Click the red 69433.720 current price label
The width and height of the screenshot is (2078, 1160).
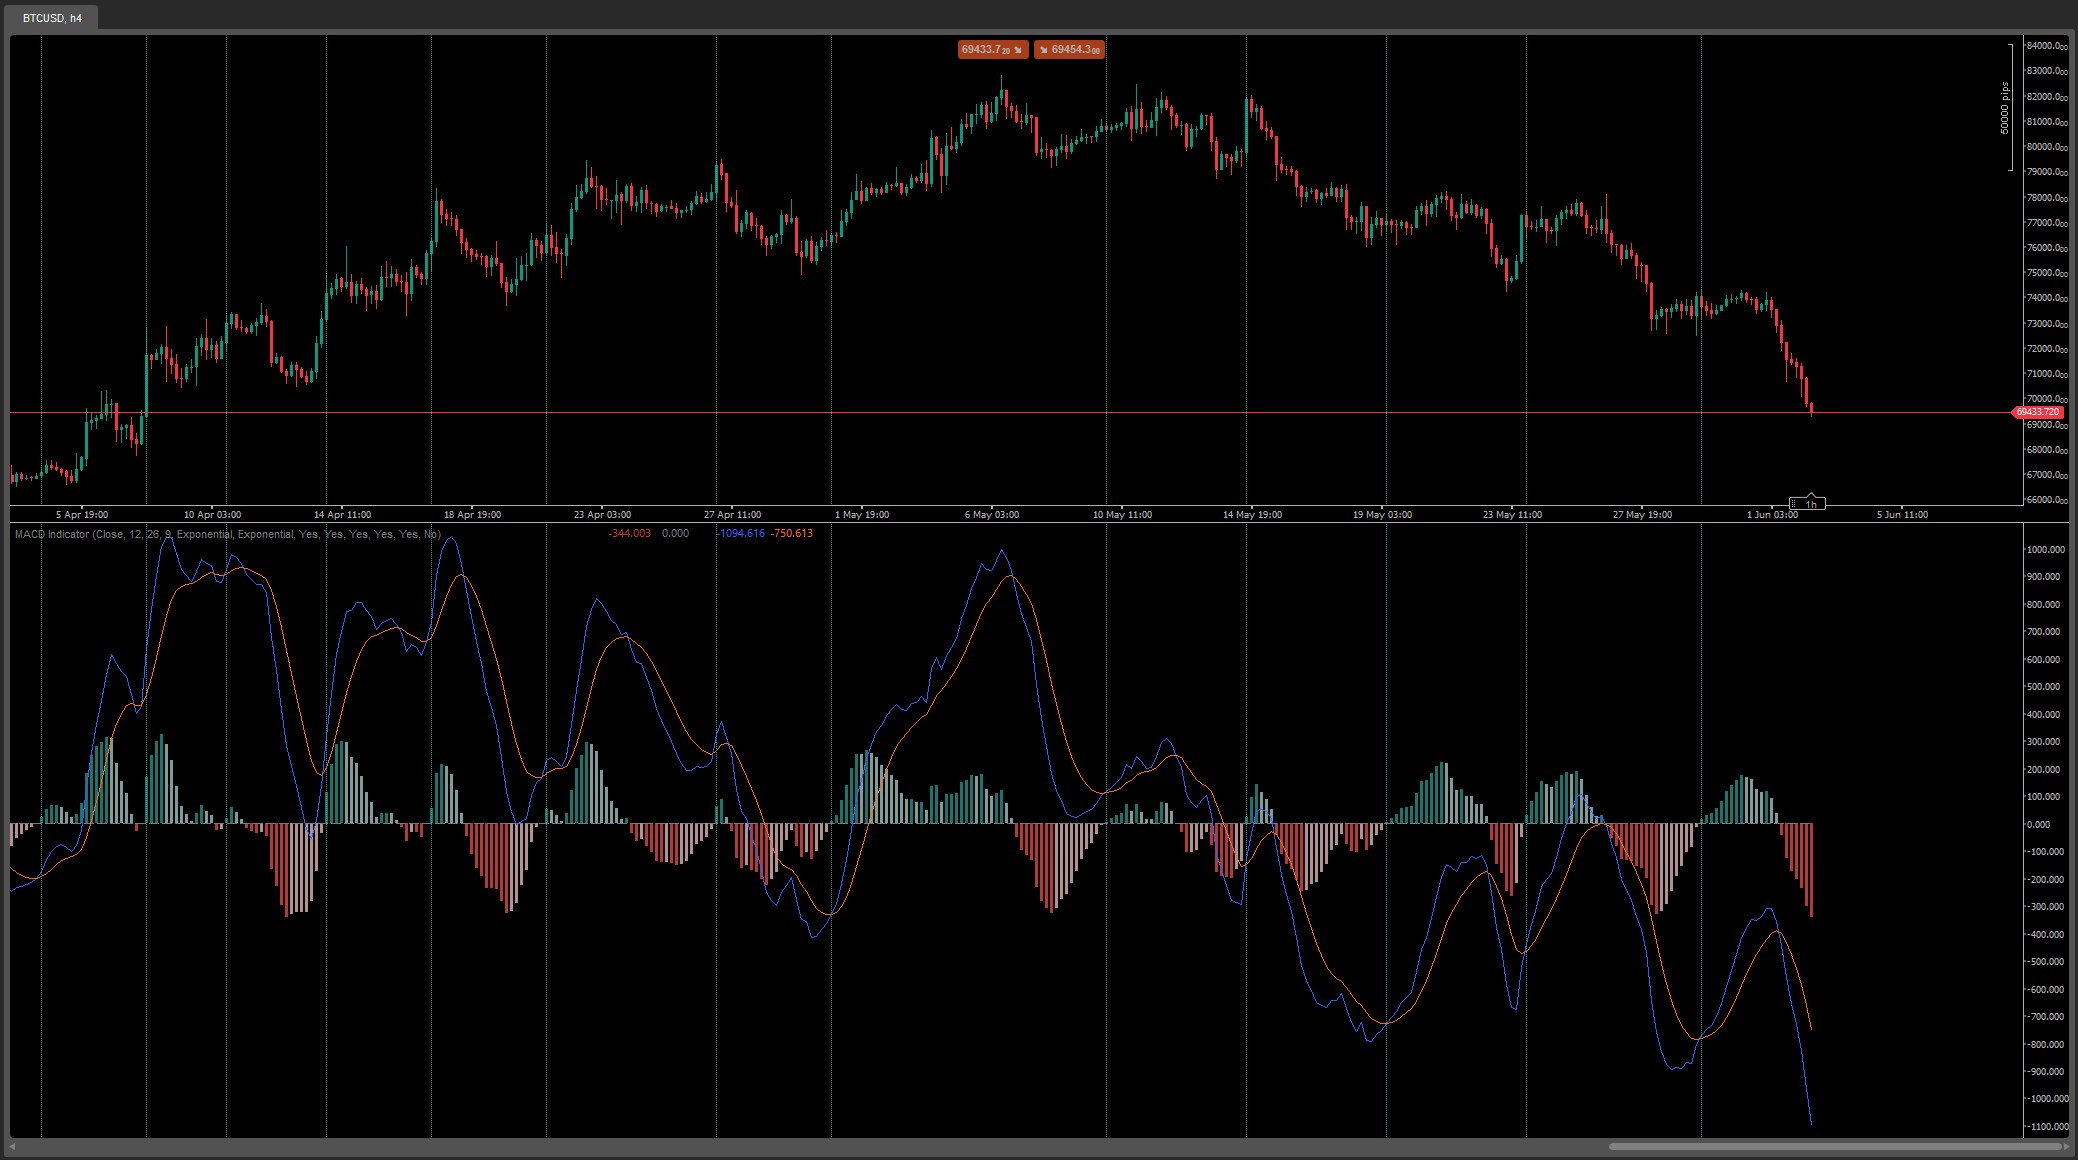[2037, 412]
